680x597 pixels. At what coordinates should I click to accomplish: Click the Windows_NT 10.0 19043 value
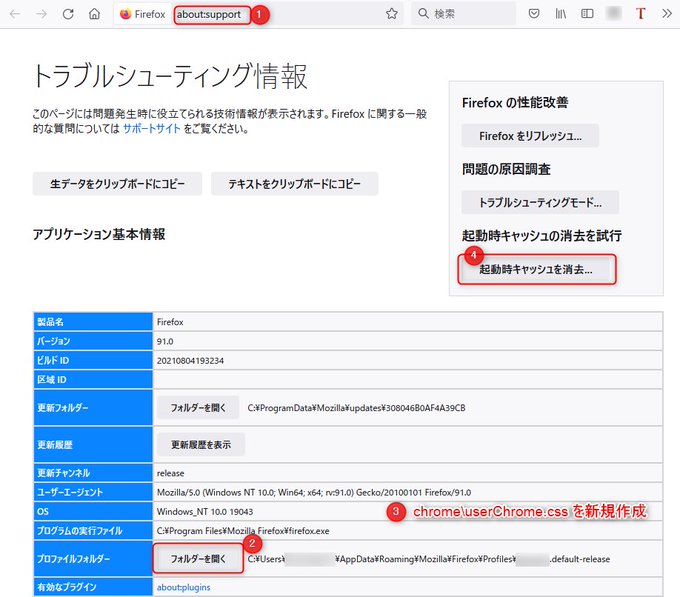(205, 512)
